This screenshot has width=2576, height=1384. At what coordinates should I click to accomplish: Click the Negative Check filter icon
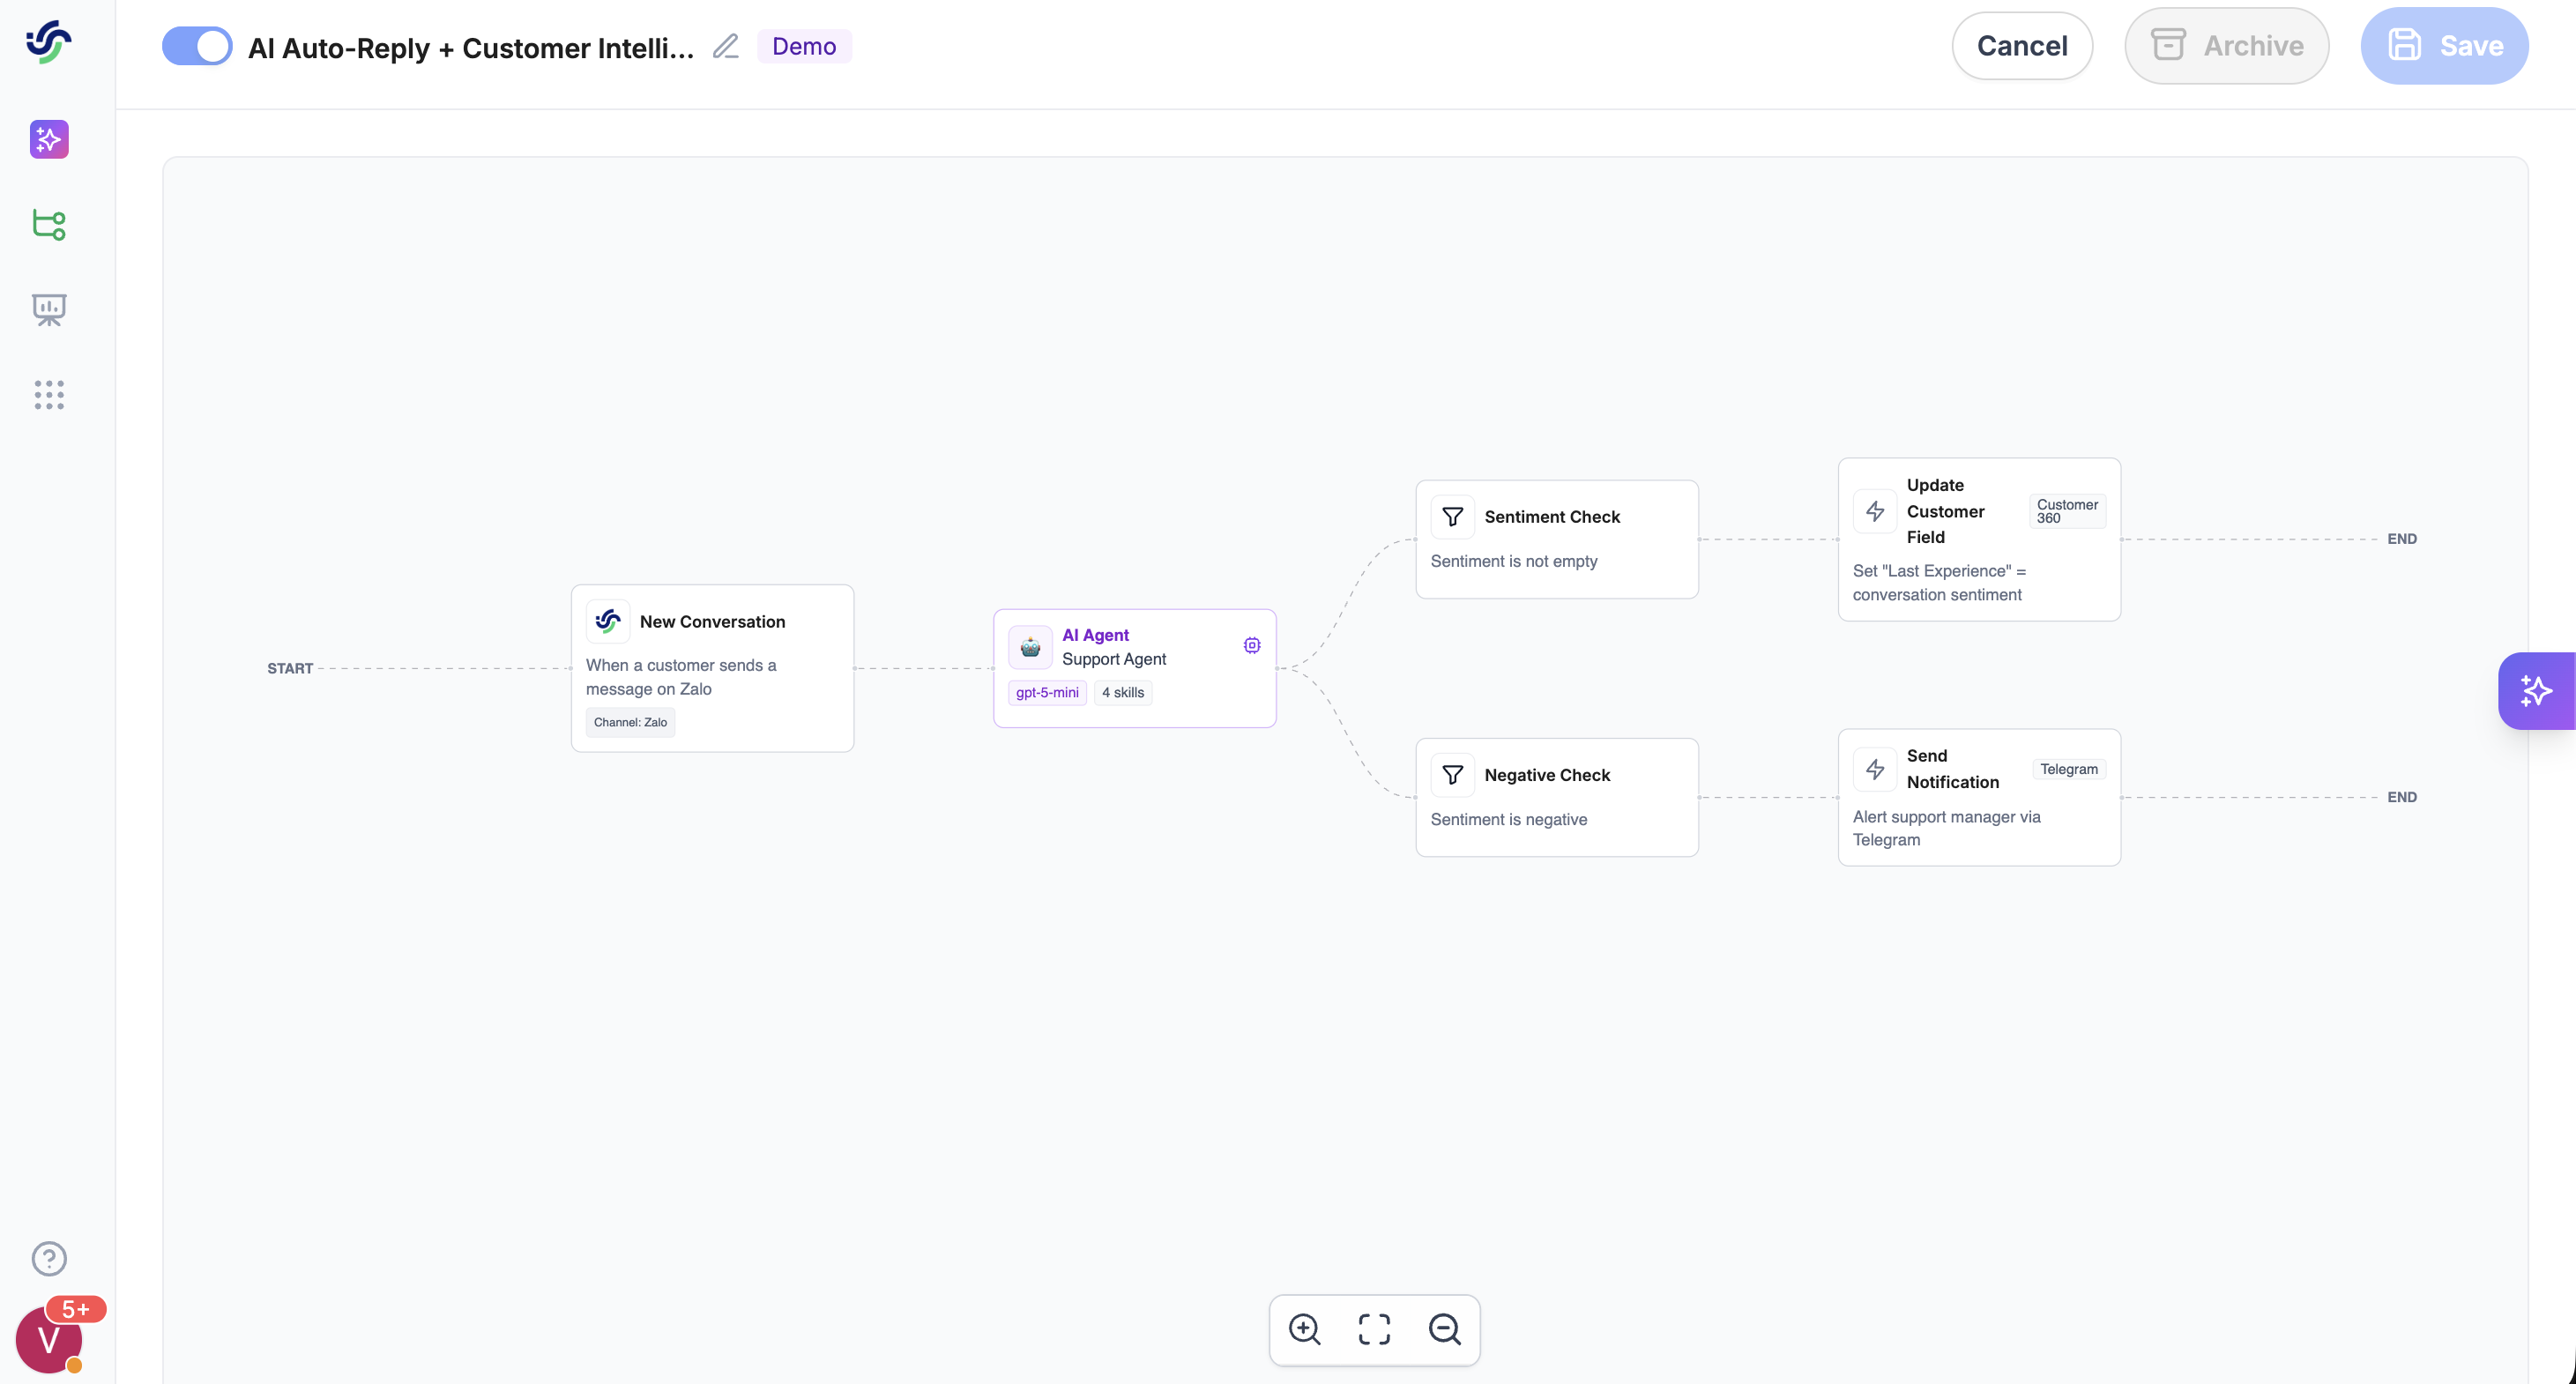(1453, 775)
